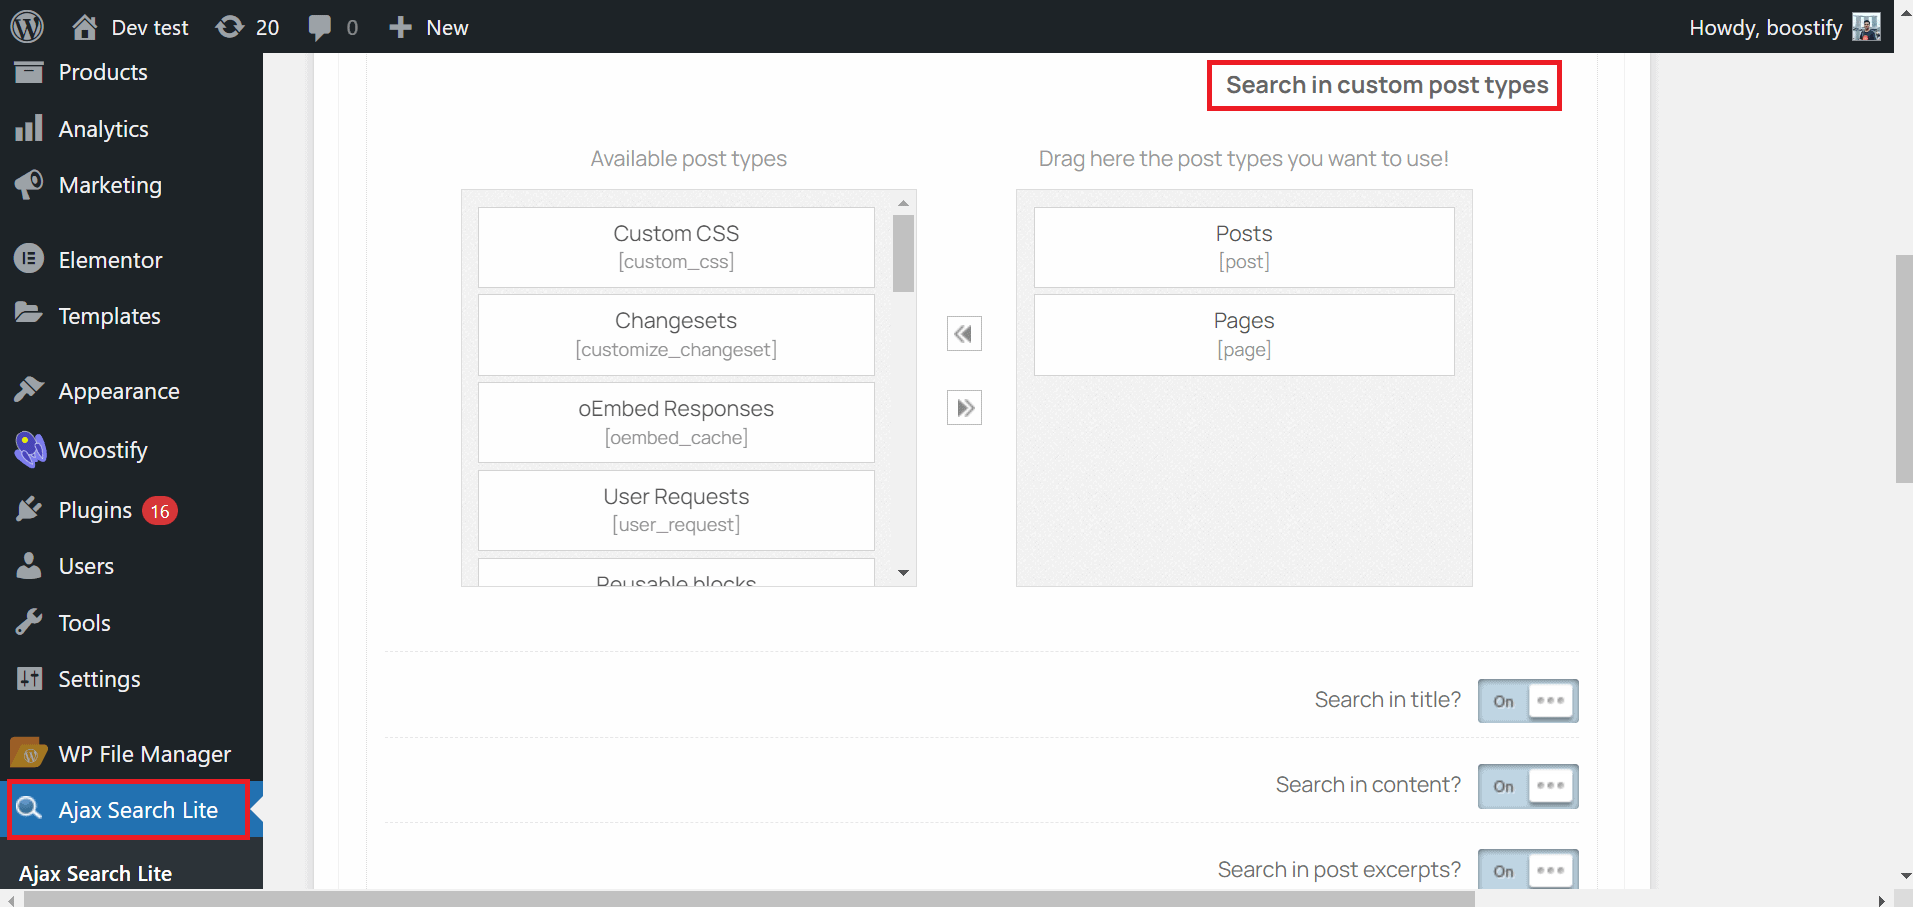Click the Search in custom post types heading
This screenshot has height=907, width=1913.
tap(1387, 85)
